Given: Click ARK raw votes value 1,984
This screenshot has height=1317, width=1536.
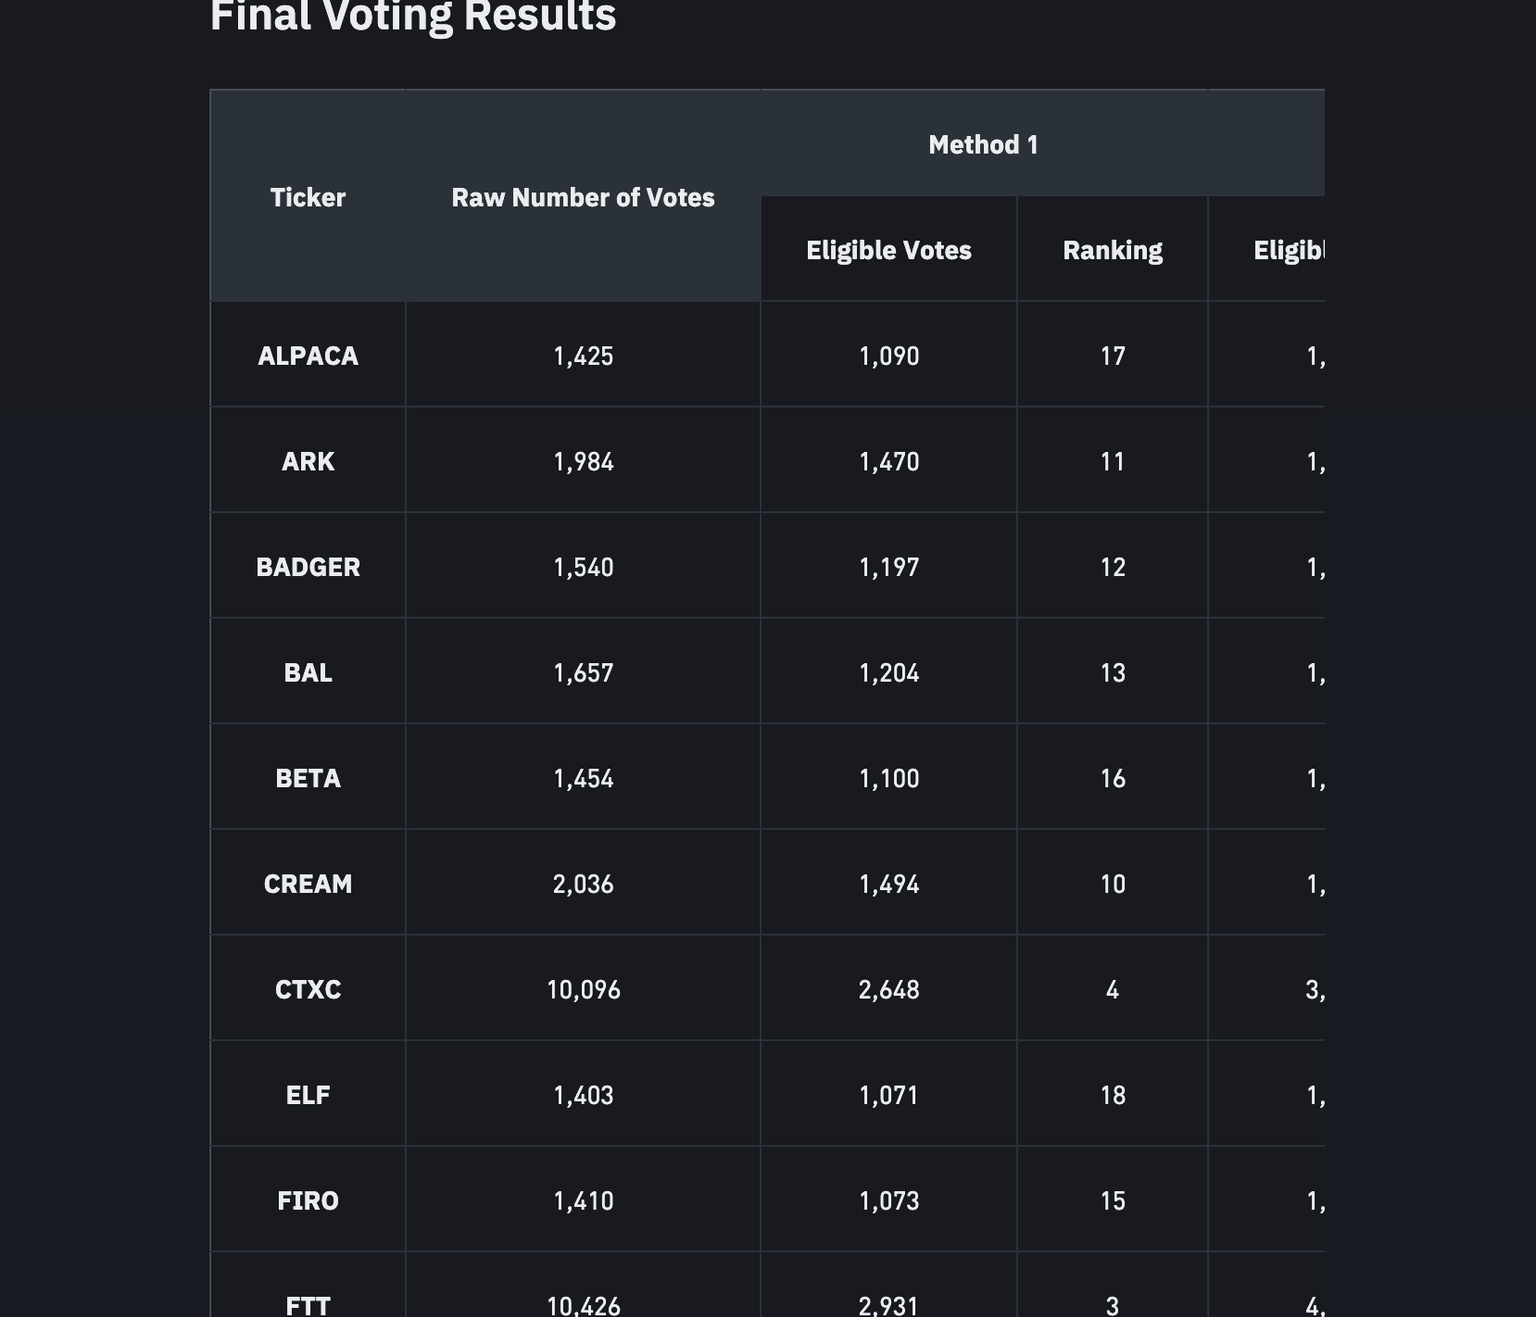Looking at the screenshot, I should point(583,461).
